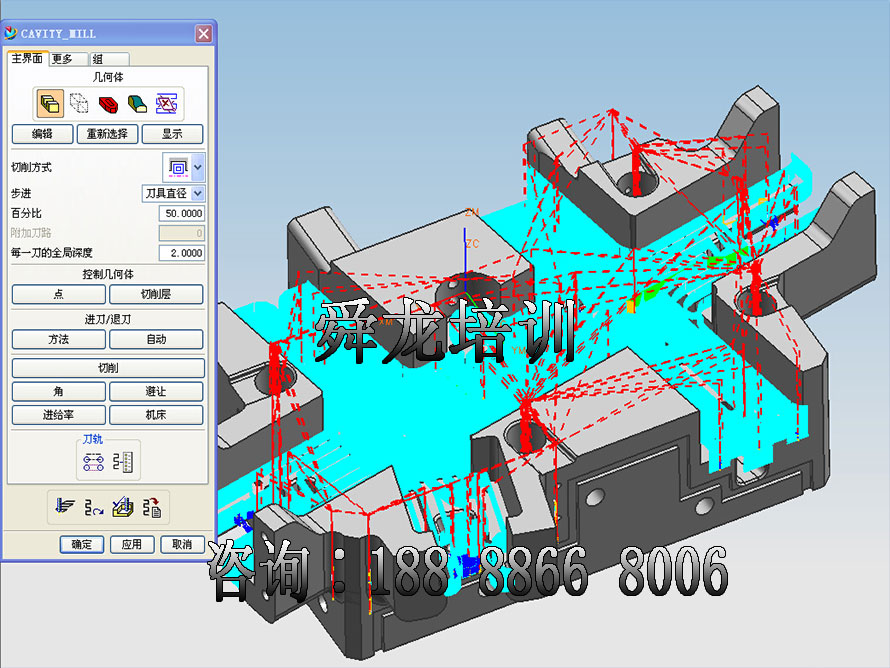890x668 pixels.
Task: List the tool path output
Action: [152, 507]
